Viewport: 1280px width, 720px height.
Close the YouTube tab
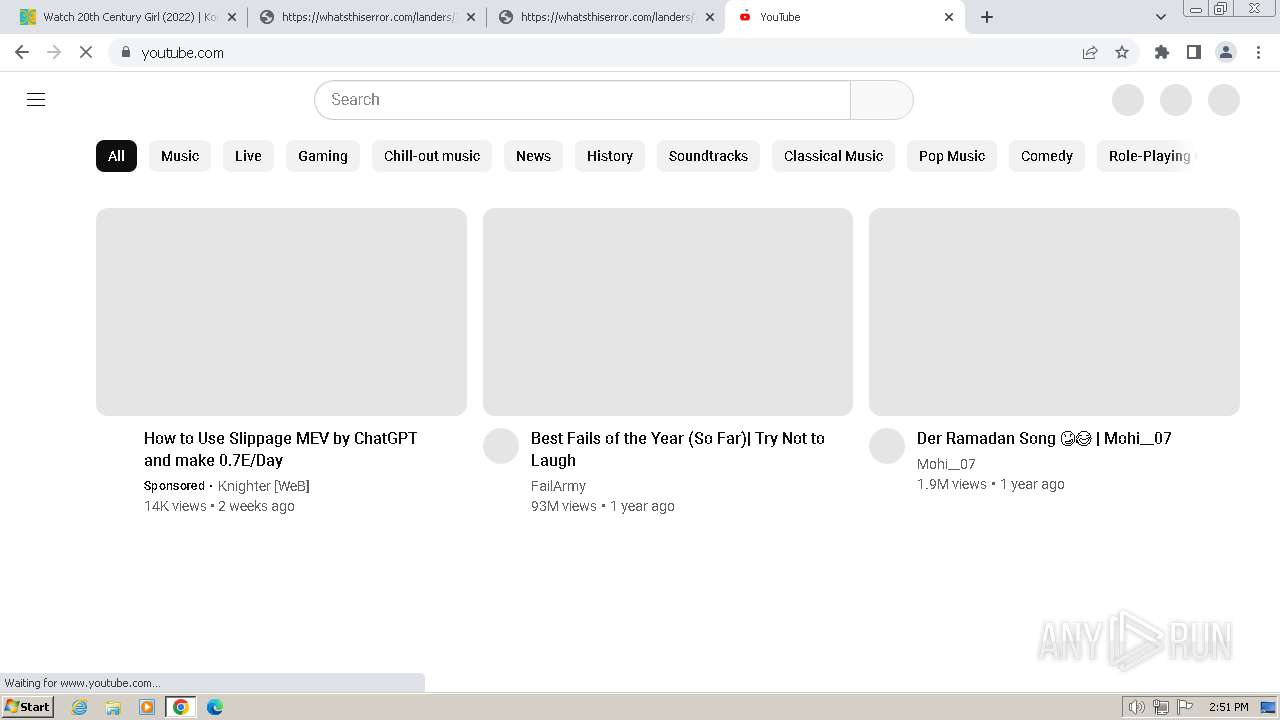(949, 17)
